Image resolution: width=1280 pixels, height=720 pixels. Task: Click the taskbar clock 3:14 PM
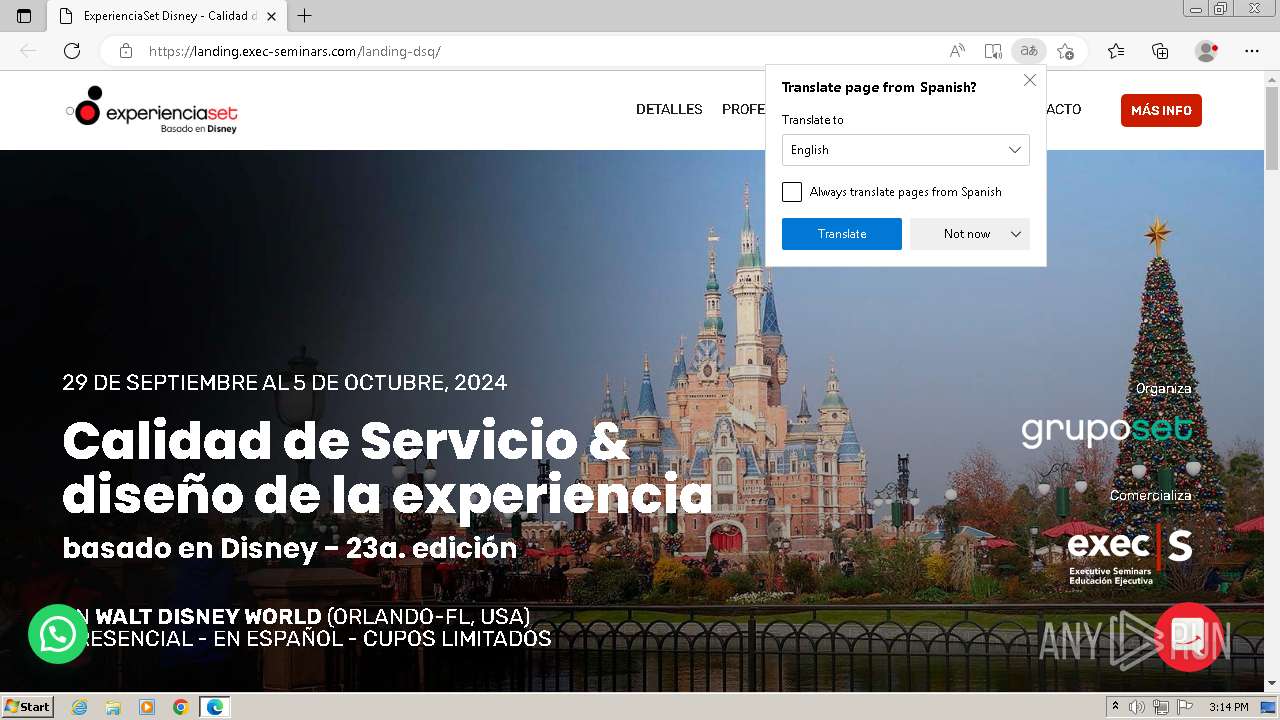pos(1228,707)
